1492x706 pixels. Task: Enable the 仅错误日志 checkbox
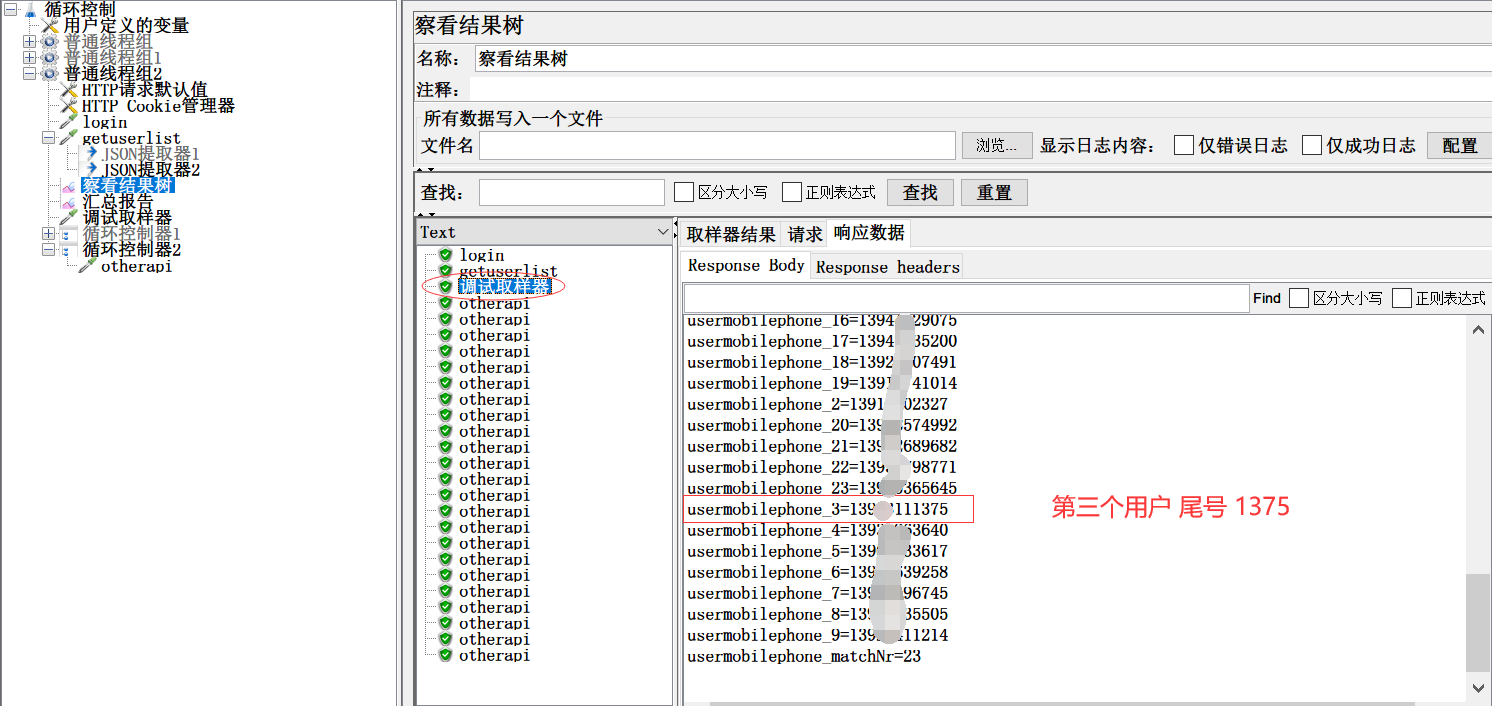click(x=1184, y=146)
